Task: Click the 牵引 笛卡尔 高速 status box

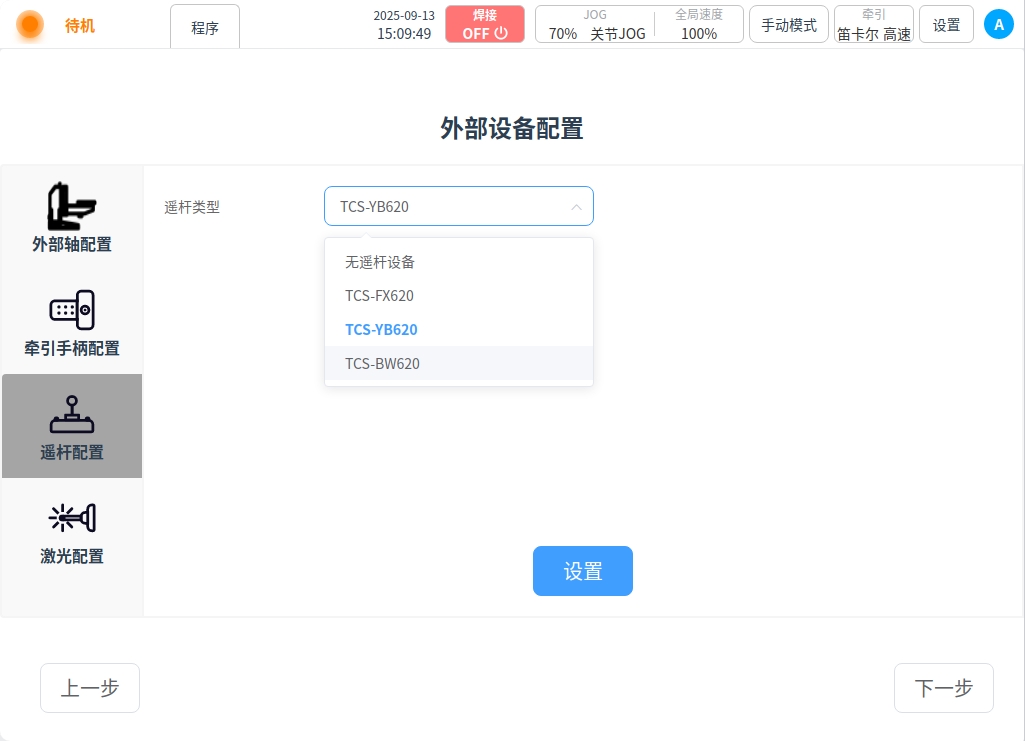Action: [873, 25]
